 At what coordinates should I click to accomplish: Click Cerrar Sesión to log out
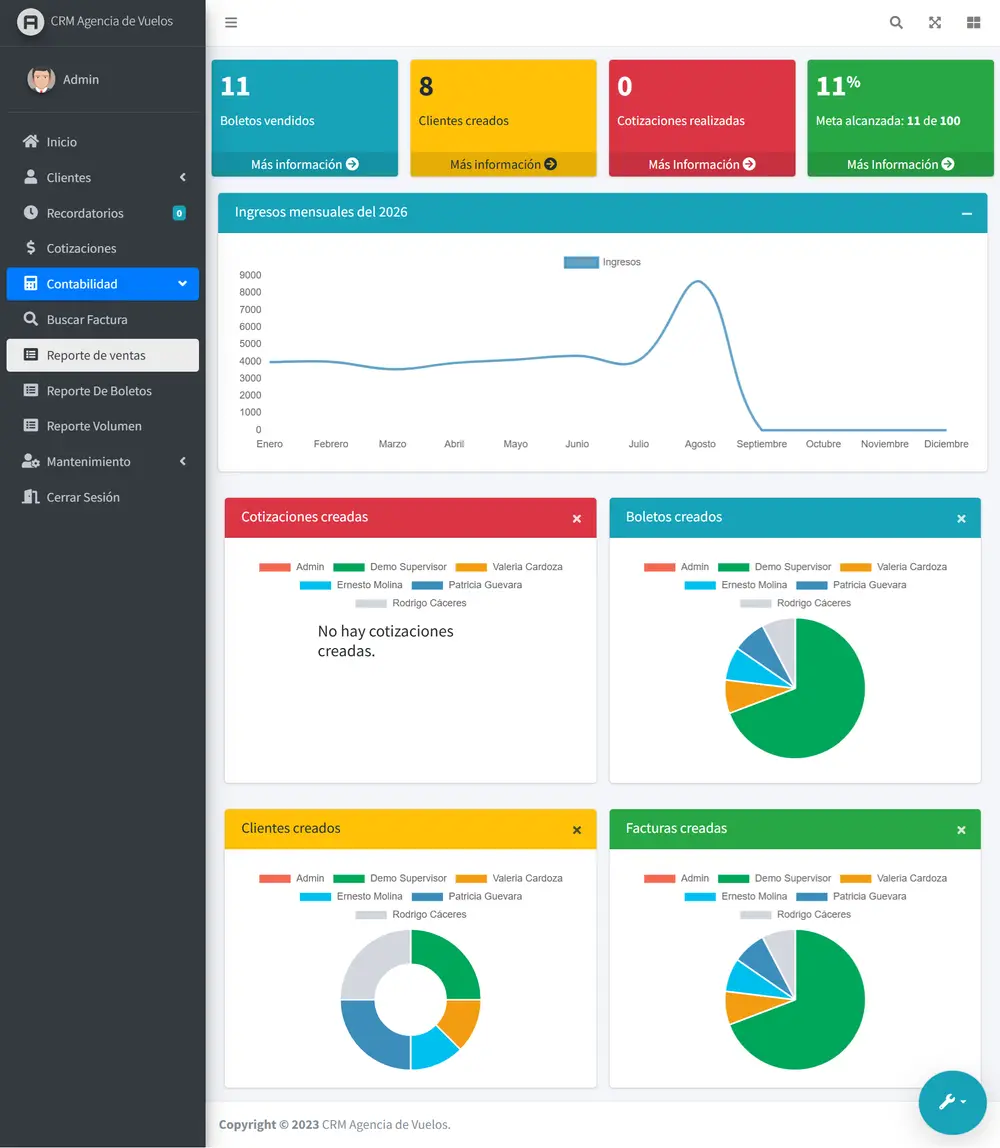pyautogui.click(x=102, y=497)
